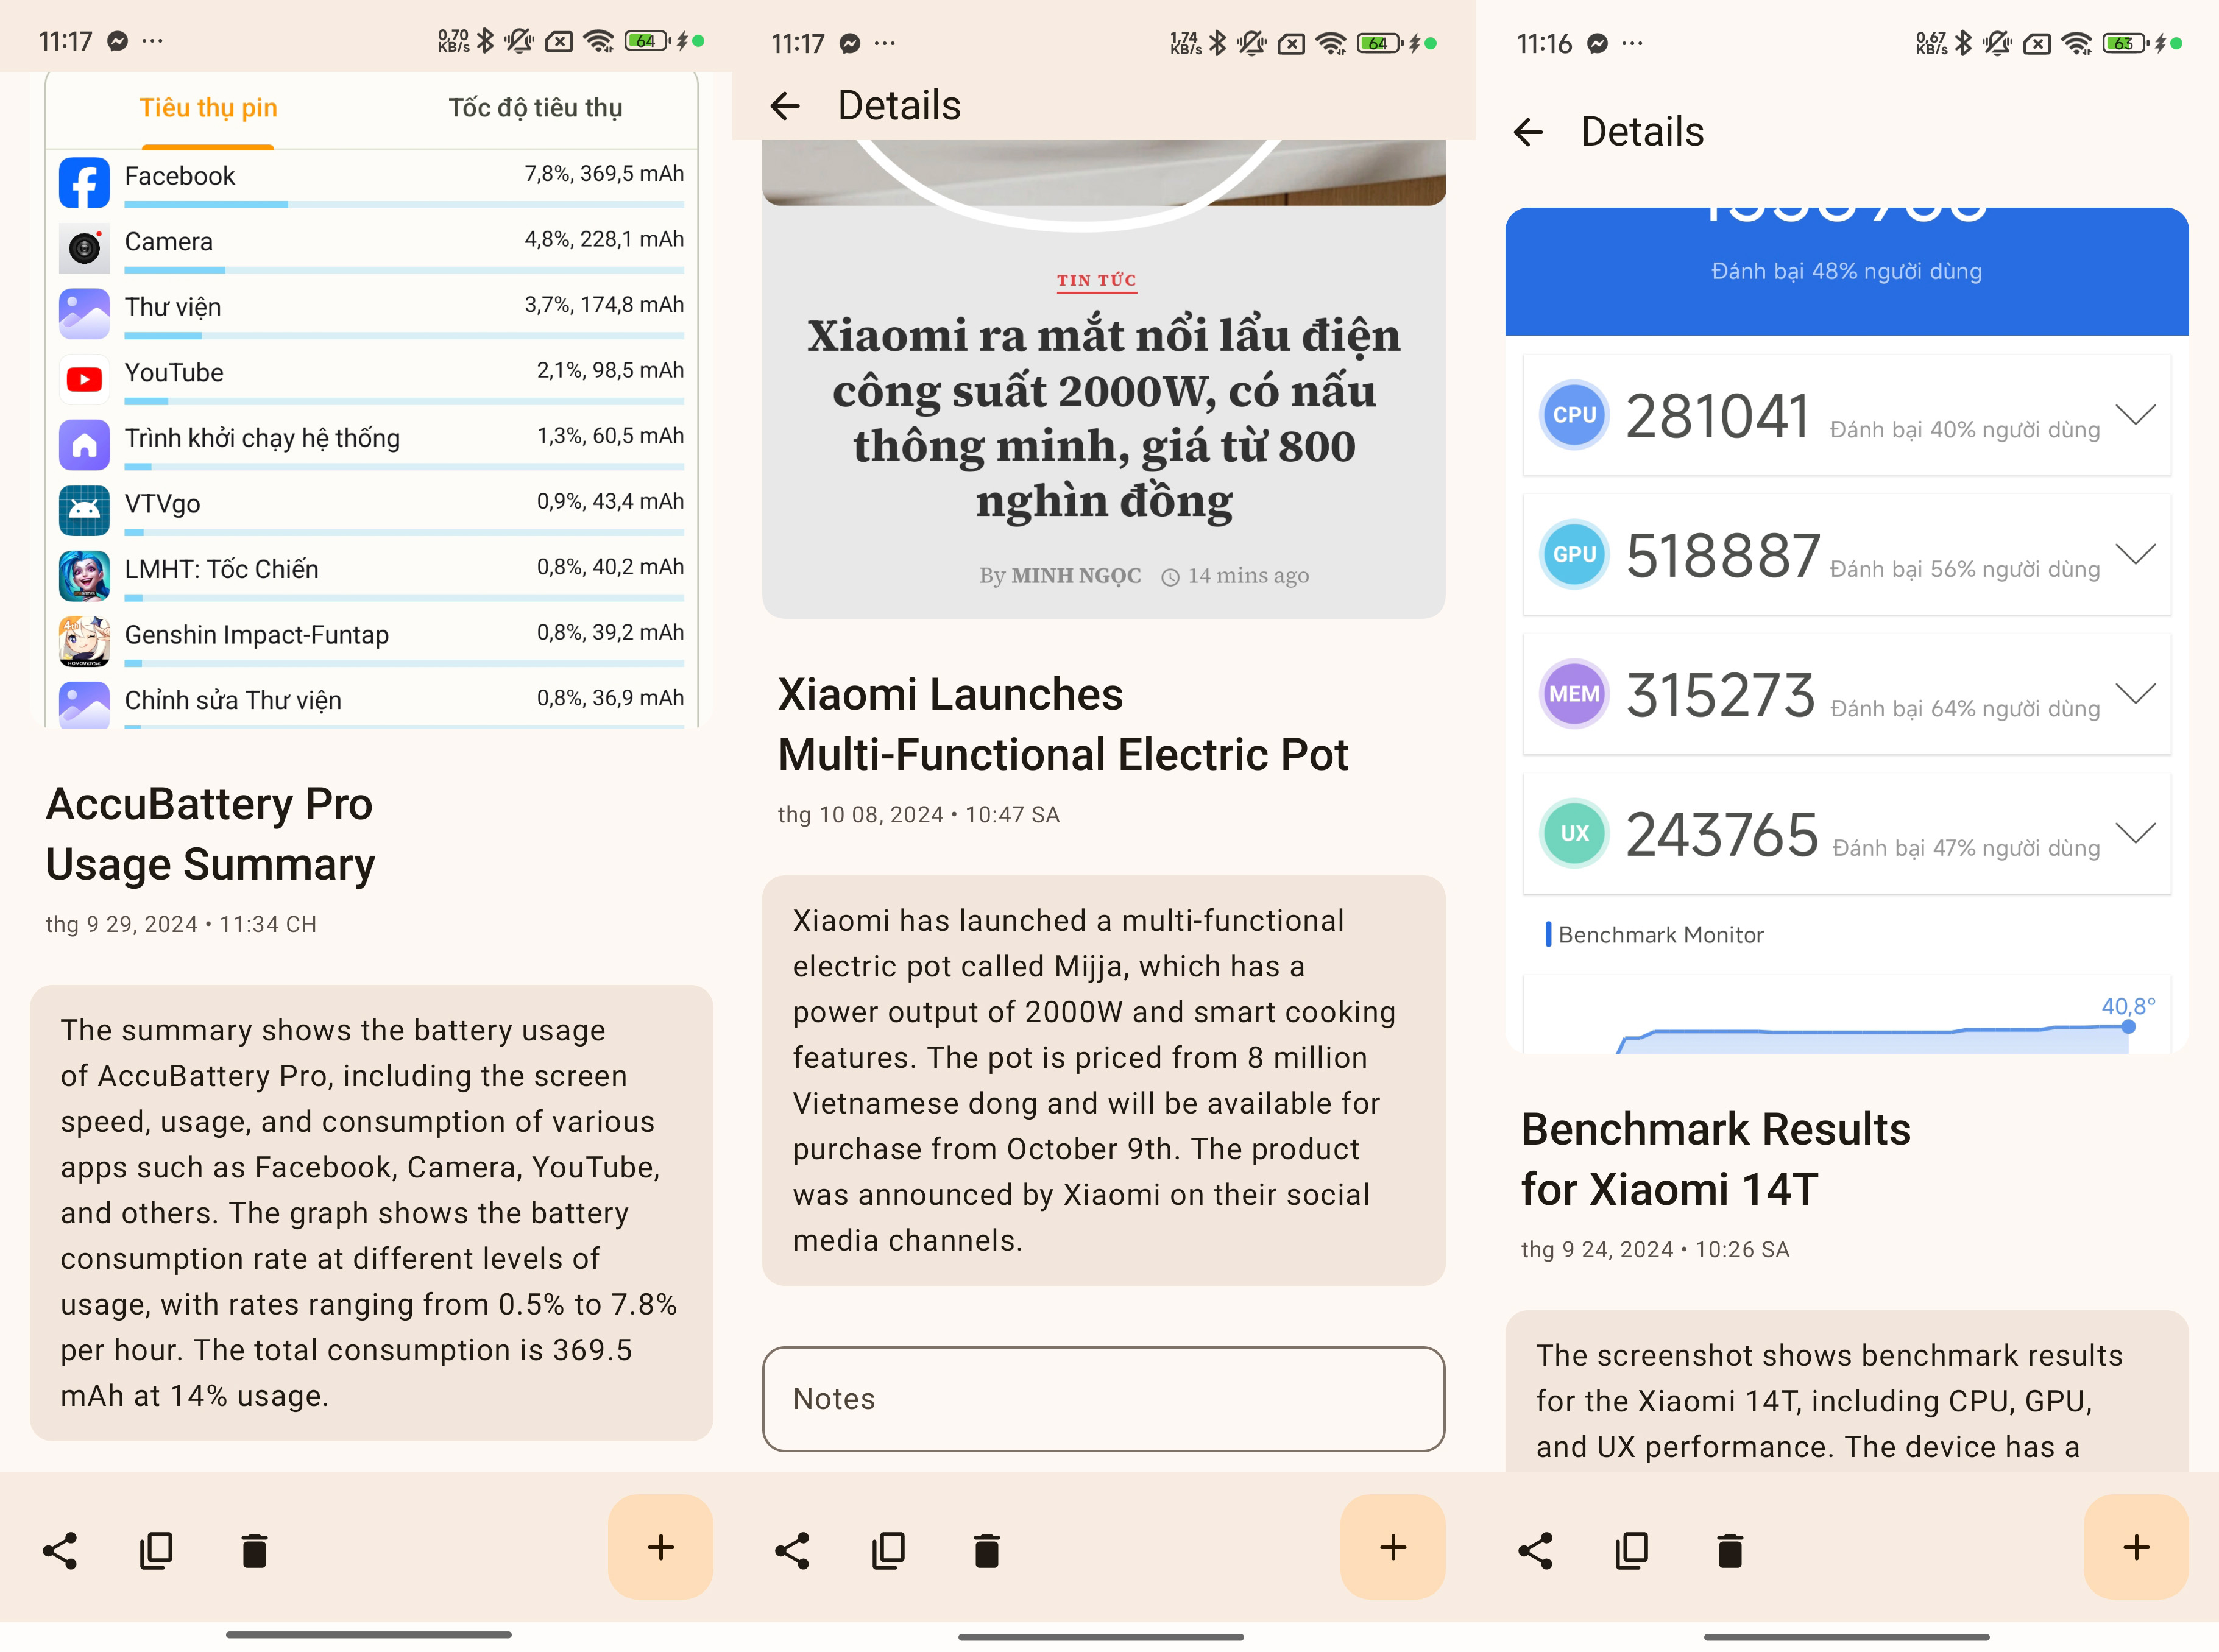2219x1652 pixels.
Task: Tap the Facebook app icon
Action: click(x=84, y=183)
